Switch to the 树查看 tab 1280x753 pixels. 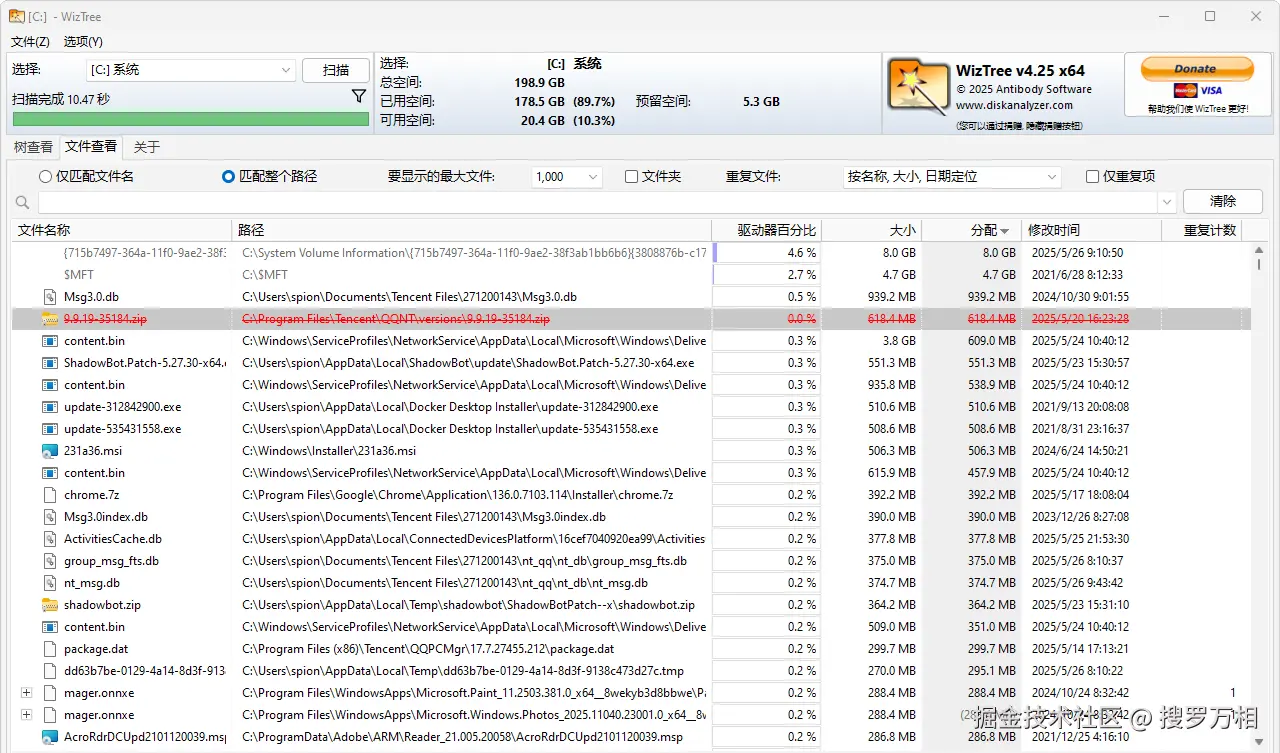[33, 147]
